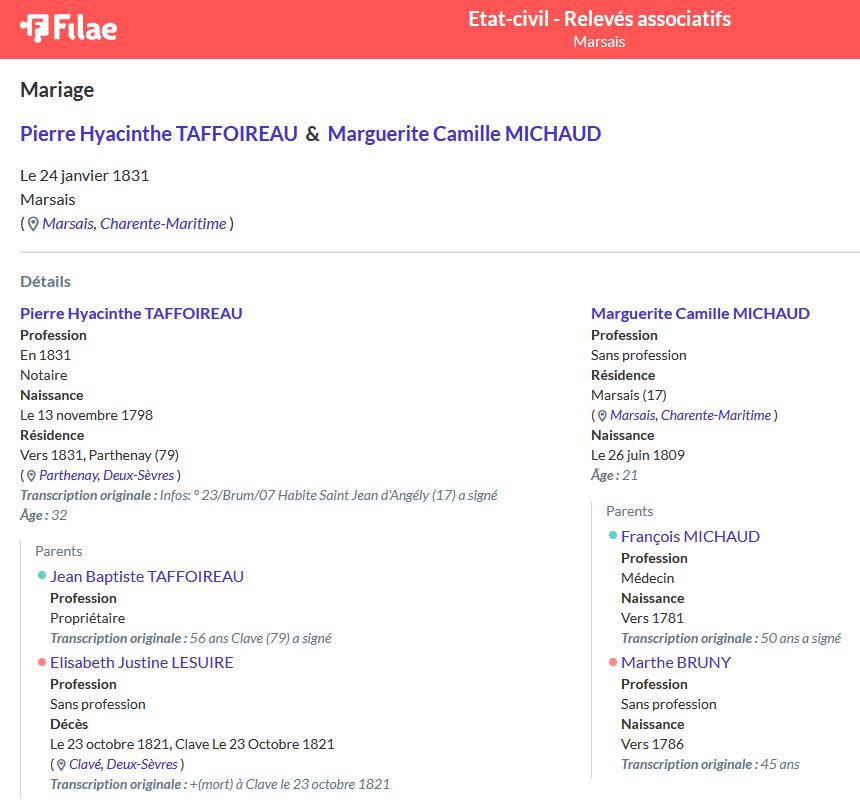Open Marthe BRUNY parent link

[x=676, y=663]
